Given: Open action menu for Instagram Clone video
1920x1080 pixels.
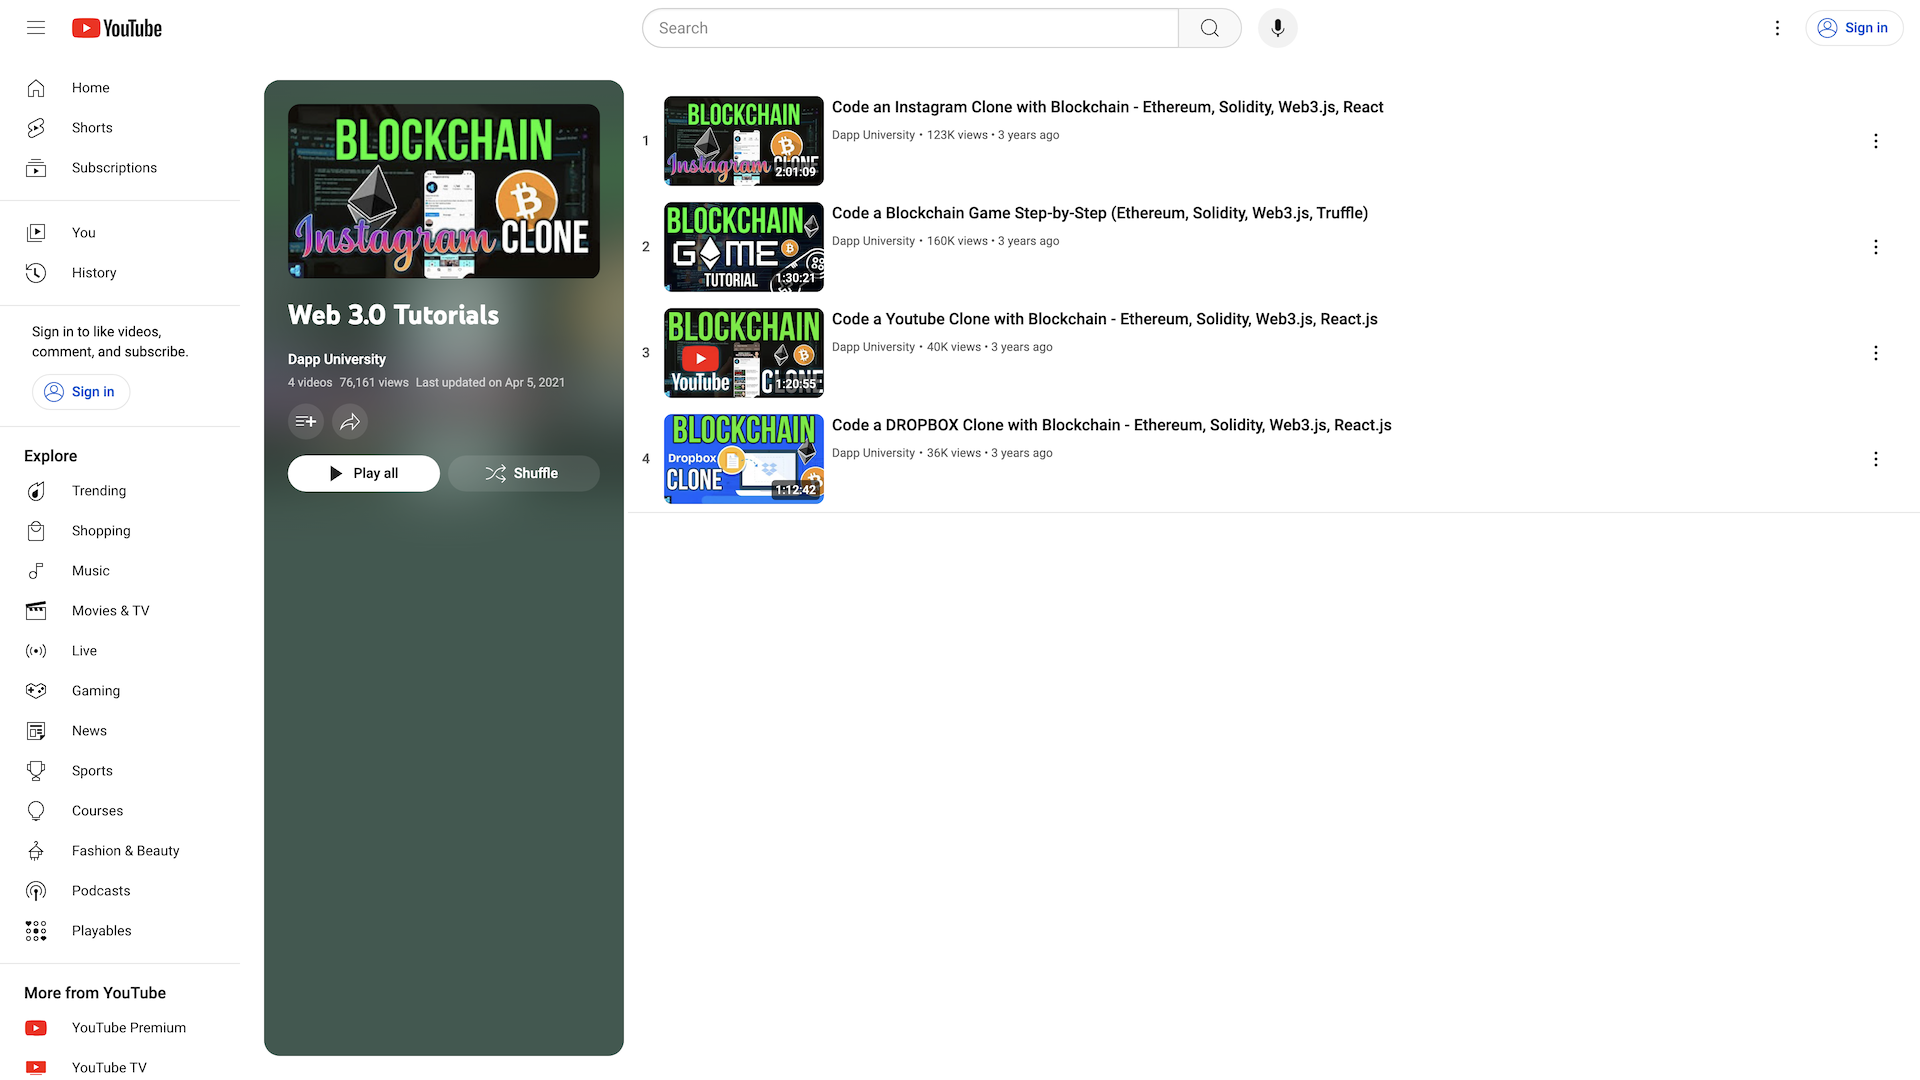Looking at the screenshot, I should click(1876, 141).
